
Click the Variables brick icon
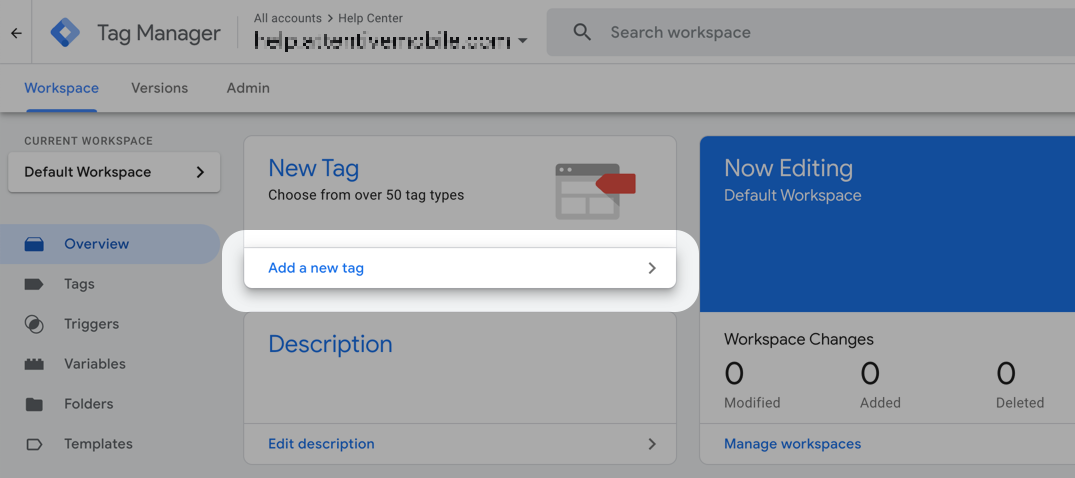[x=34, y=363]
